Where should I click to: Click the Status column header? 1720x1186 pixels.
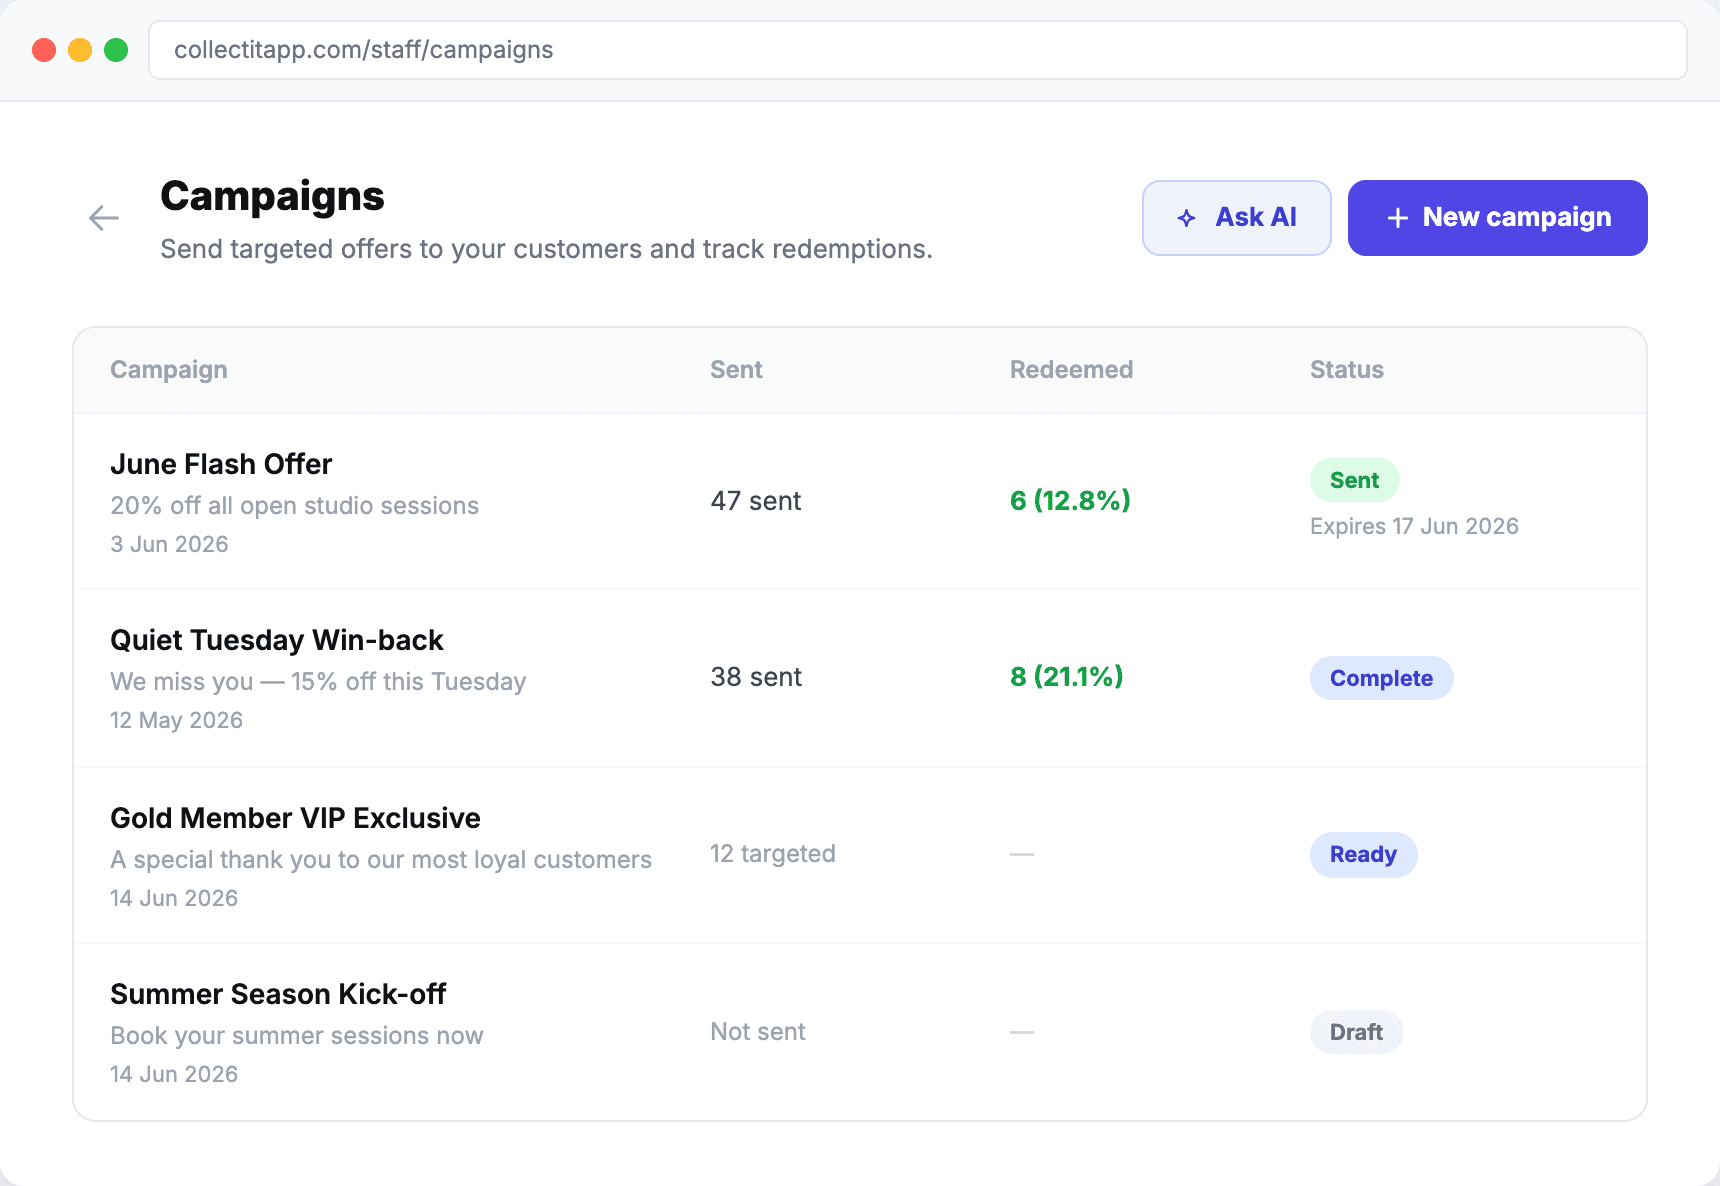(x=1347, y=370)
